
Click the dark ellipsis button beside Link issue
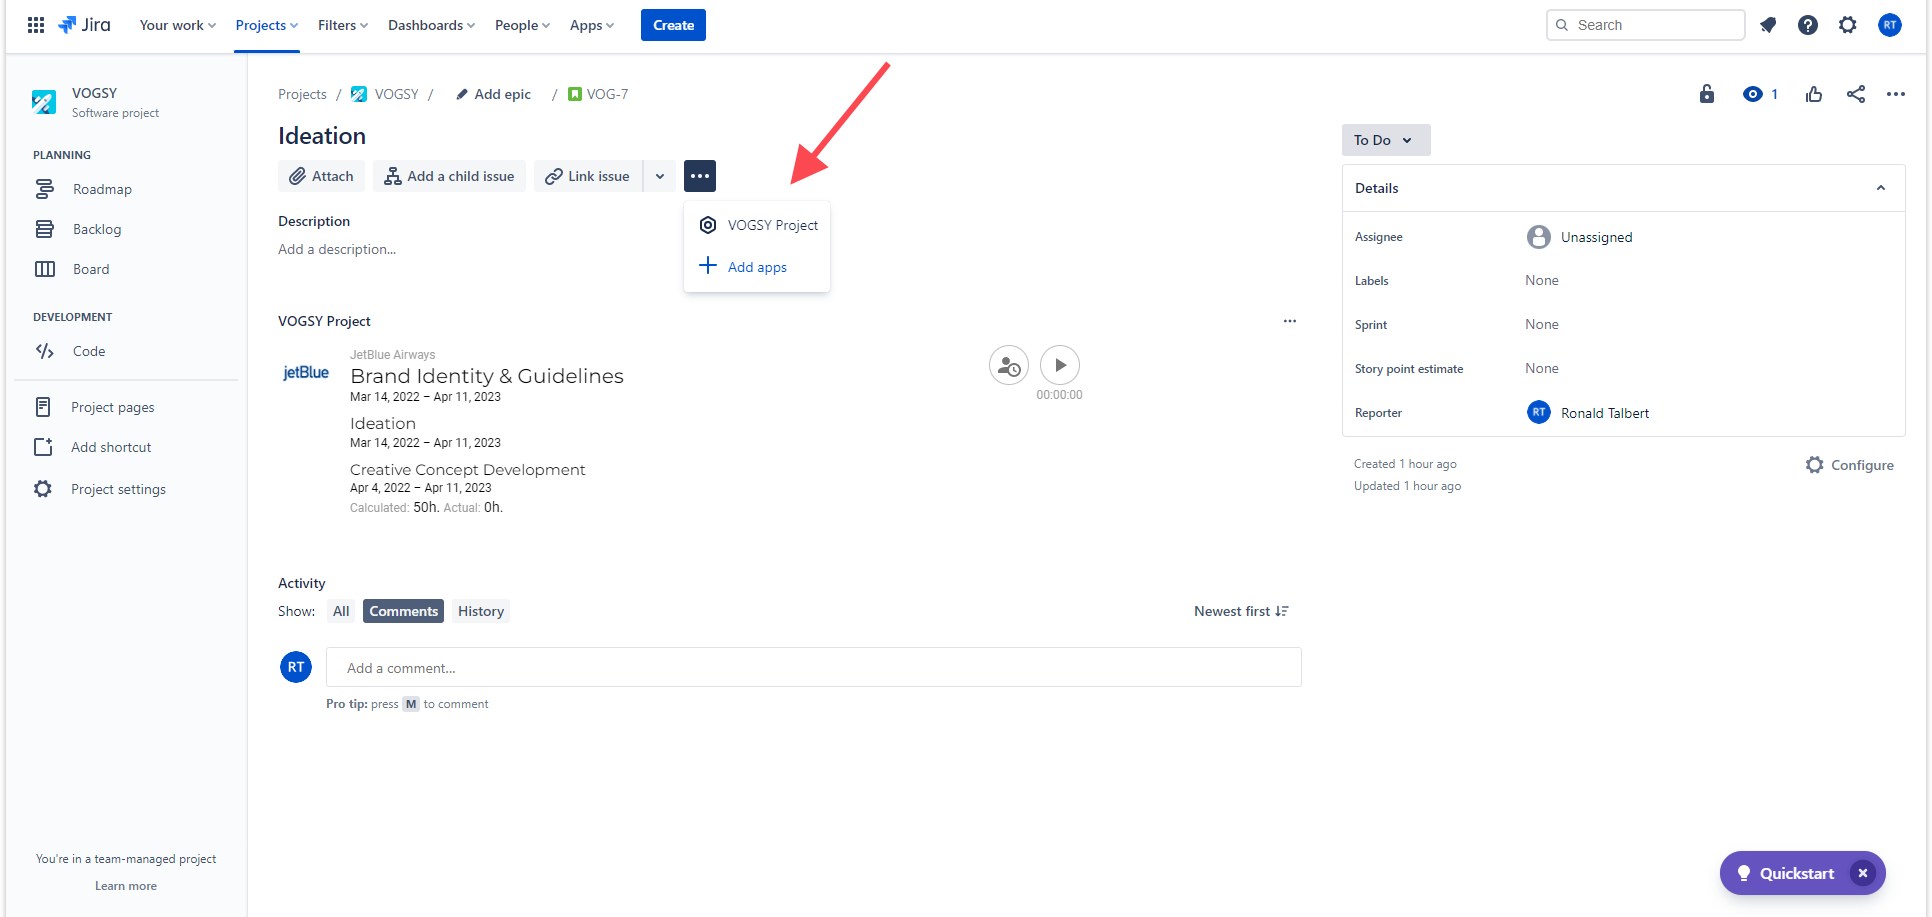tap(700, 176)
